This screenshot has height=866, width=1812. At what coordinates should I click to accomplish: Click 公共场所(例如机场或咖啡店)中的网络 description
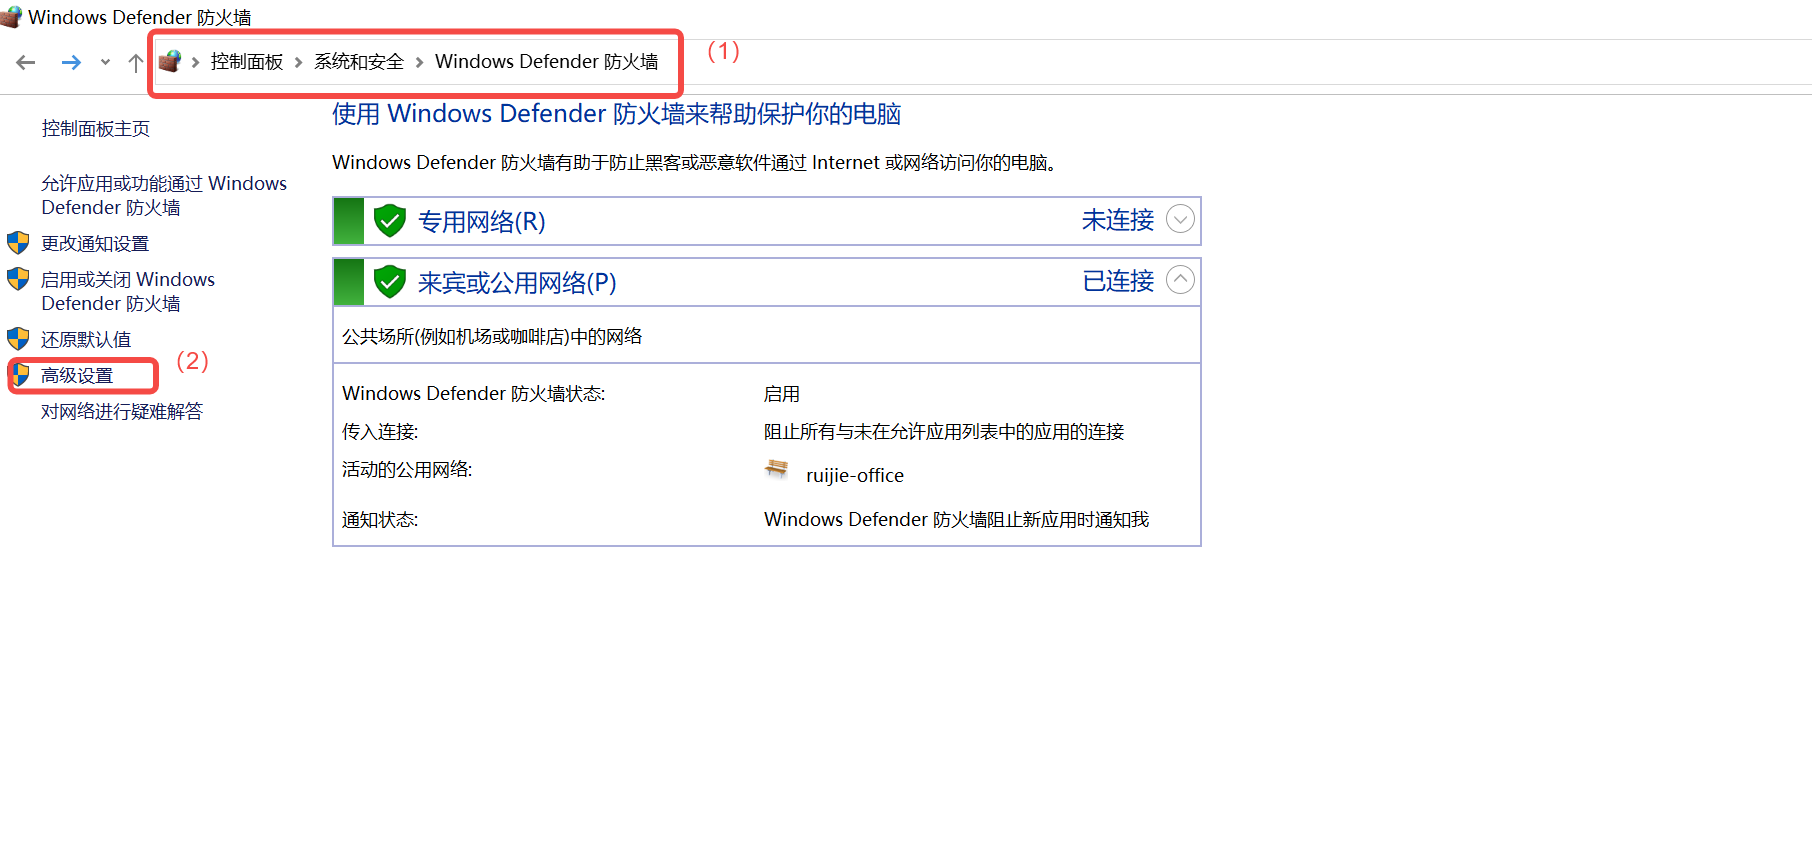tap(492, 336)
